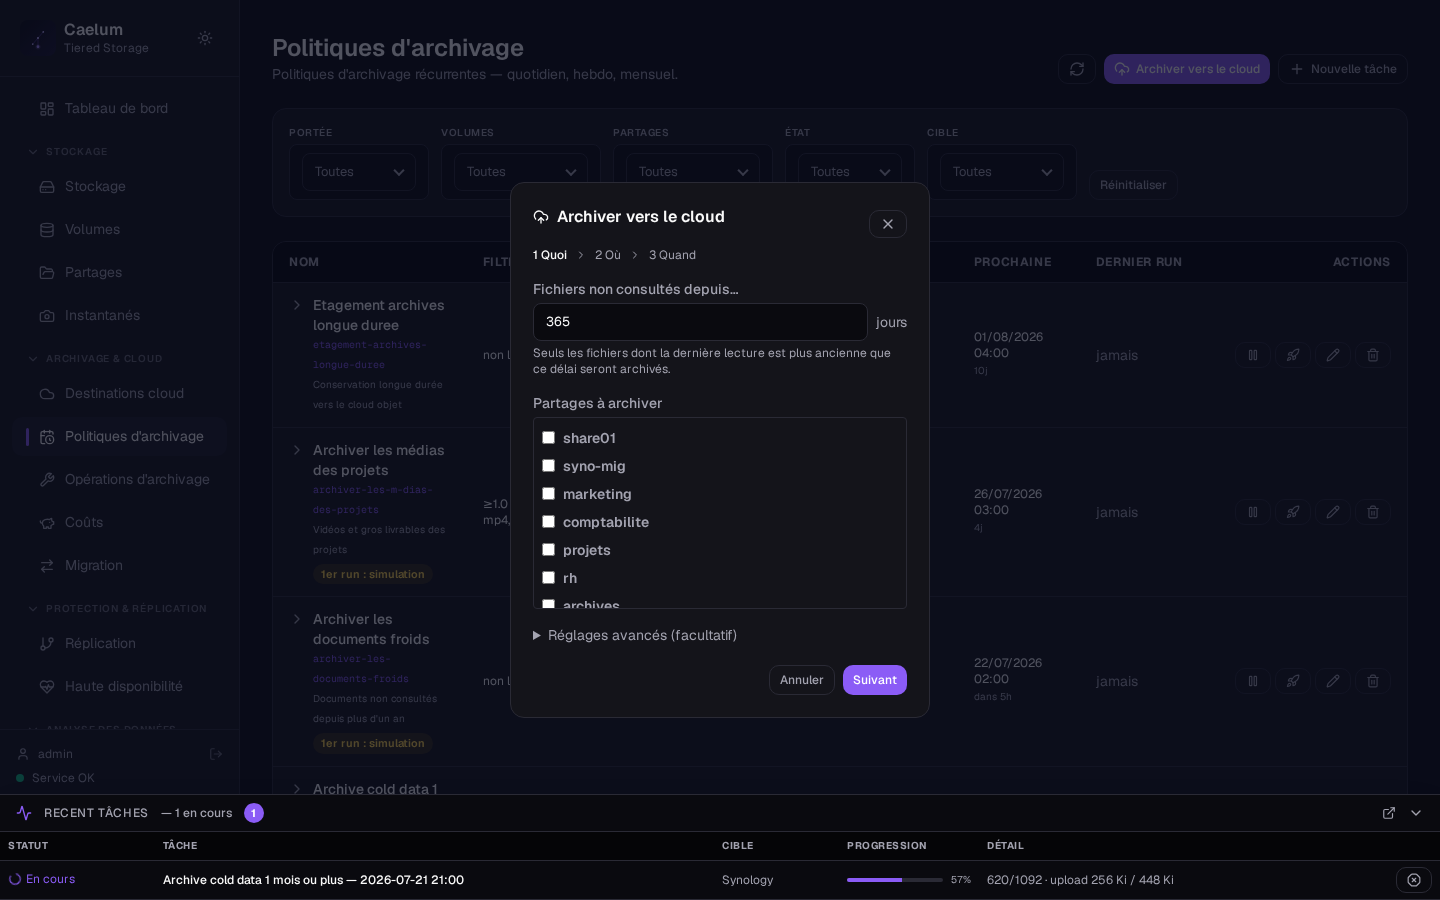Collapse the STOCKAGE sidebar section
Viewport: 1440px width, 900px height.
pos(68,151)
